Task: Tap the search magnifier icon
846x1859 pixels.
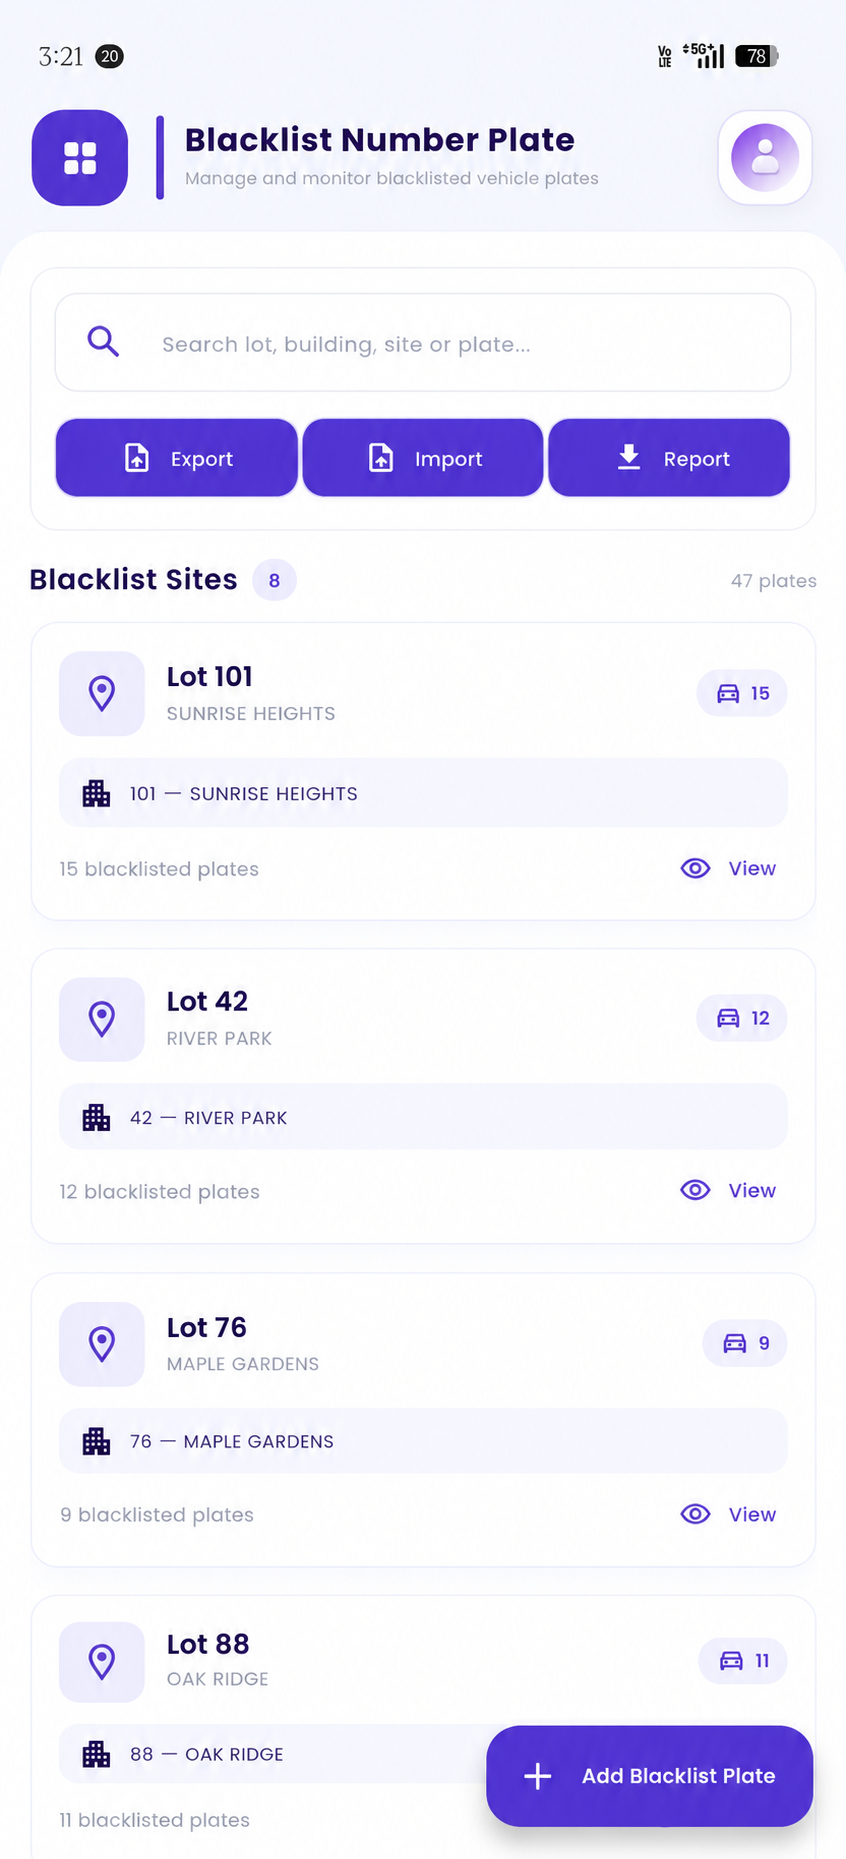Action: click(103, 342)
